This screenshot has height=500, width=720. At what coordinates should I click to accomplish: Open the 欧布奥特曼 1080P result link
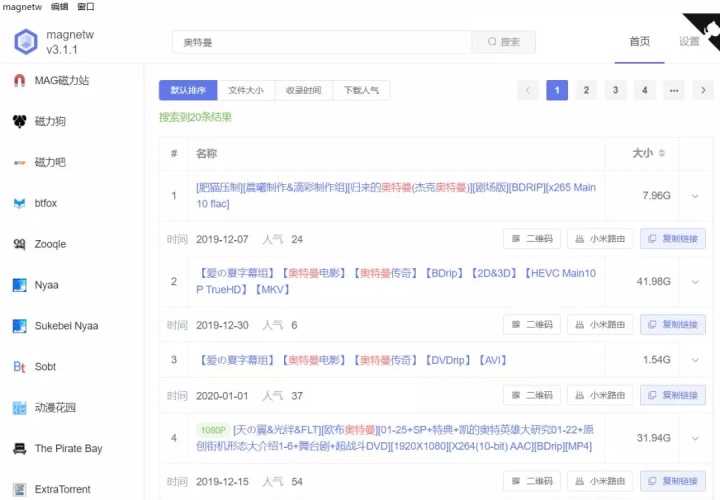coord(396,438)
